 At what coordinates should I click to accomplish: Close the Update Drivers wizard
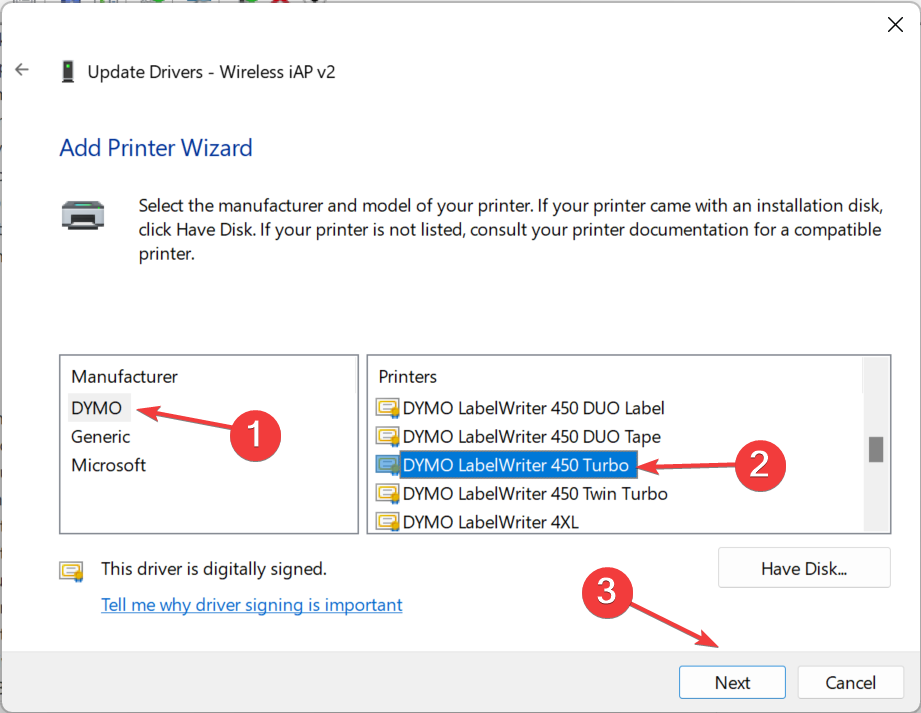click(895, 24)
